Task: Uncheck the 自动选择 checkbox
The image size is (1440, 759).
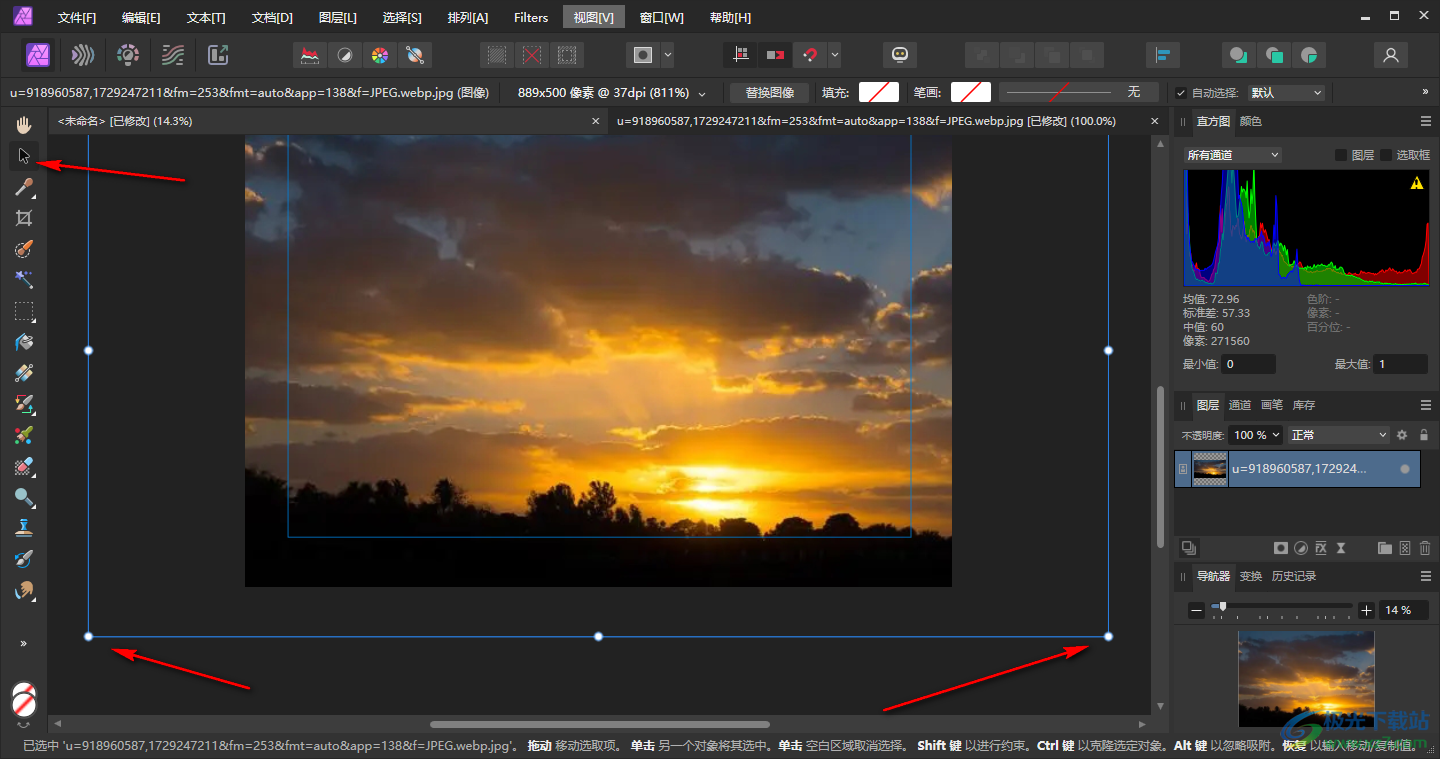Action: [x=1181, y=93]
